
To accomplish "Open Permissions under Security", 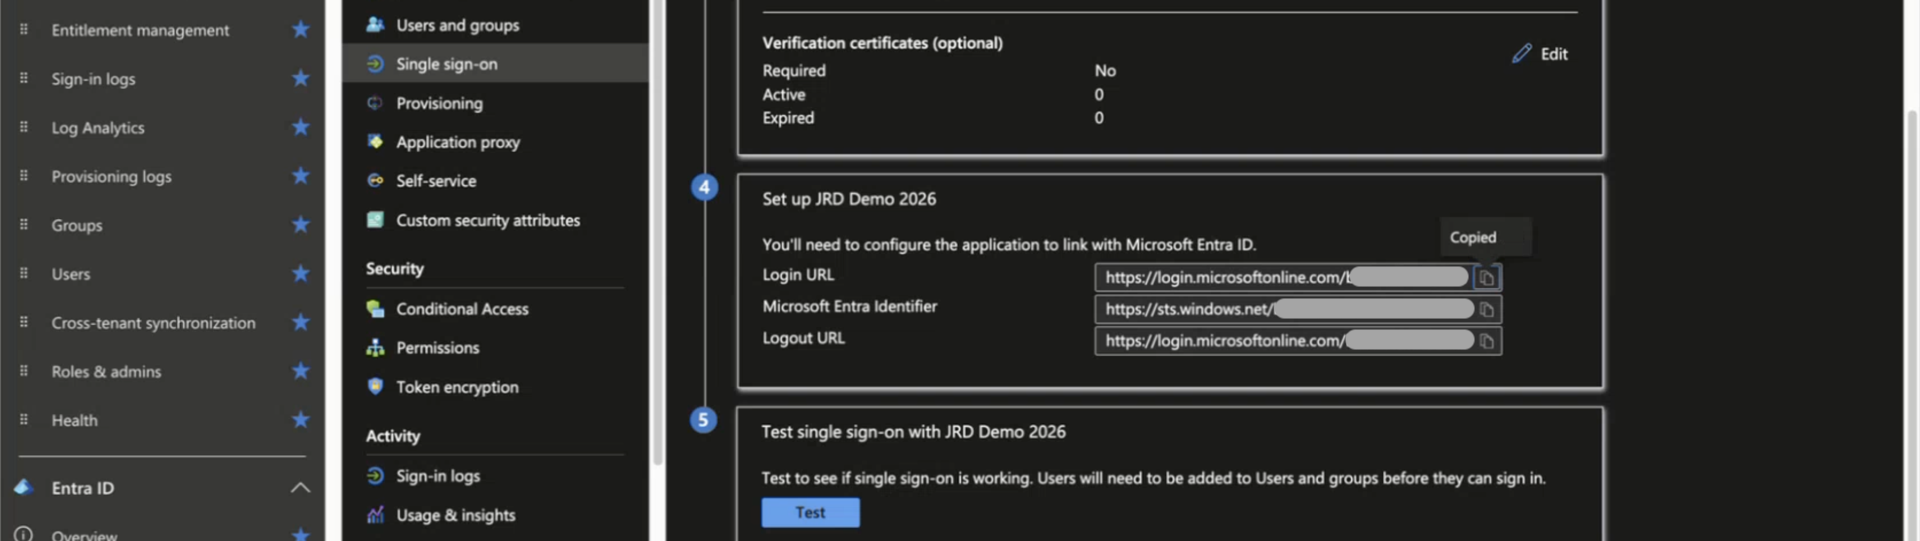I will pos(437,348).
